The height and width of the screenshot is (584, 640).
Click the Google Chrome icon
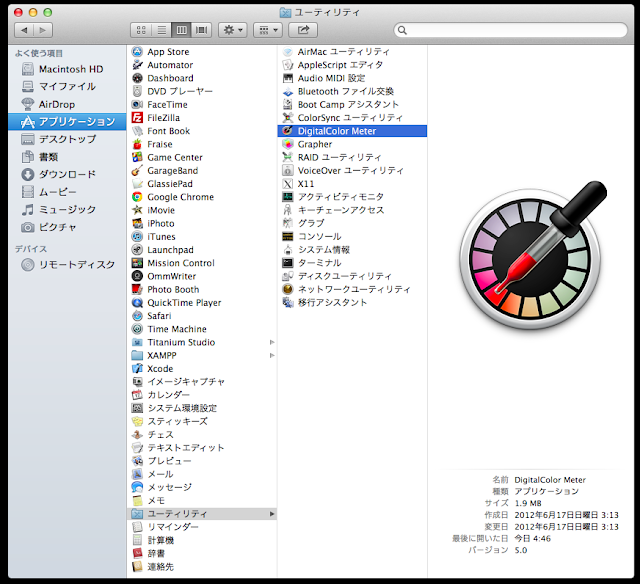(137, 197)
